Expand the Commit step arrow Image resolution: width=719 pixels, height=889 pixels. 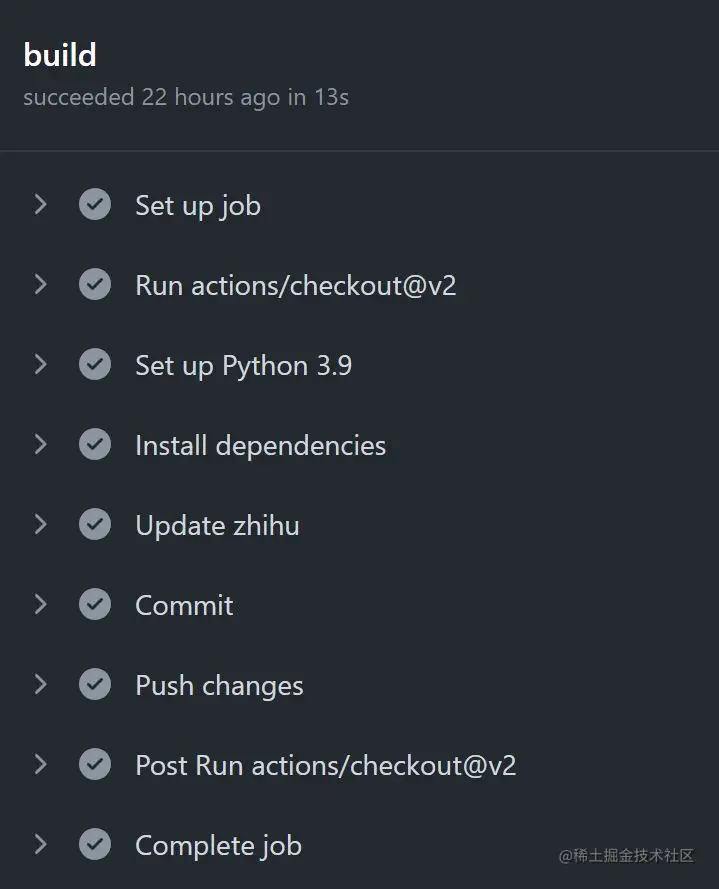click(41, 605)
